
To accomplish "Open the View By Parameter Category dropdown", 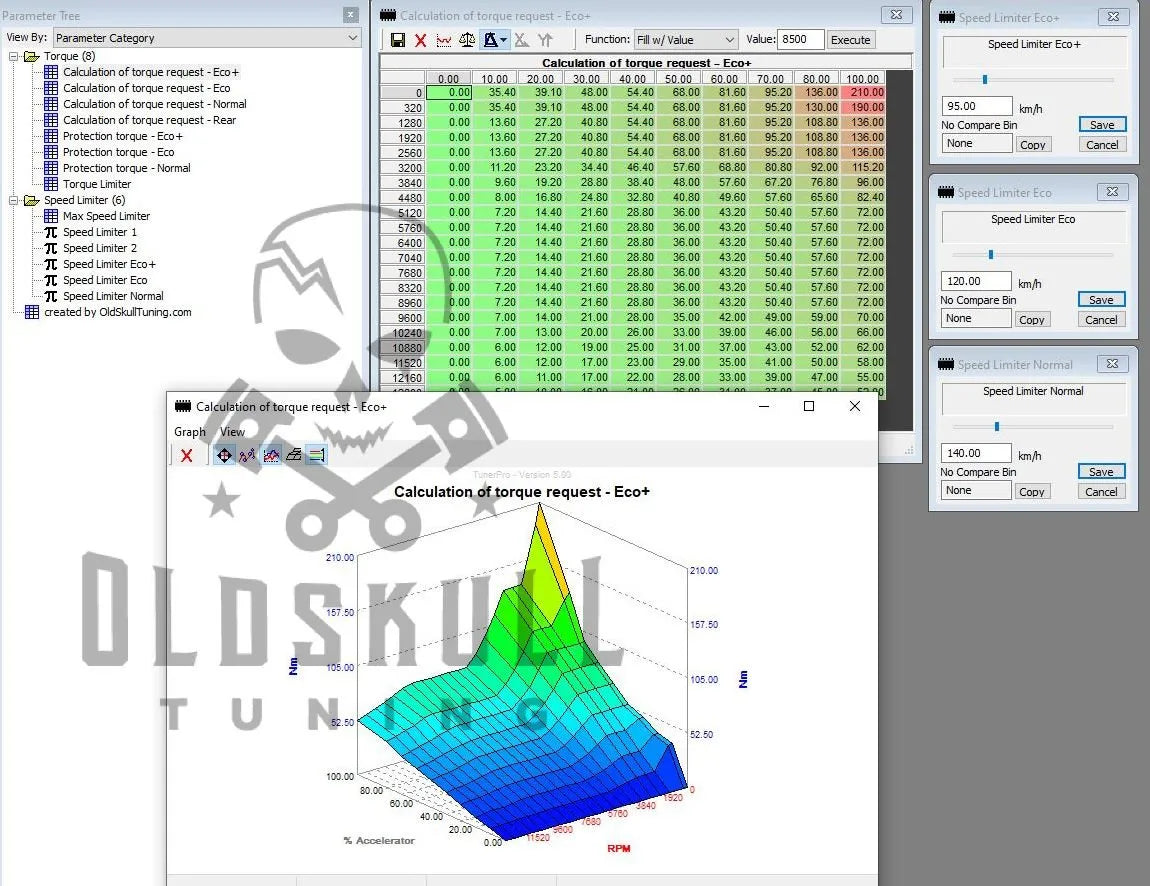I will tap(206, 38).
